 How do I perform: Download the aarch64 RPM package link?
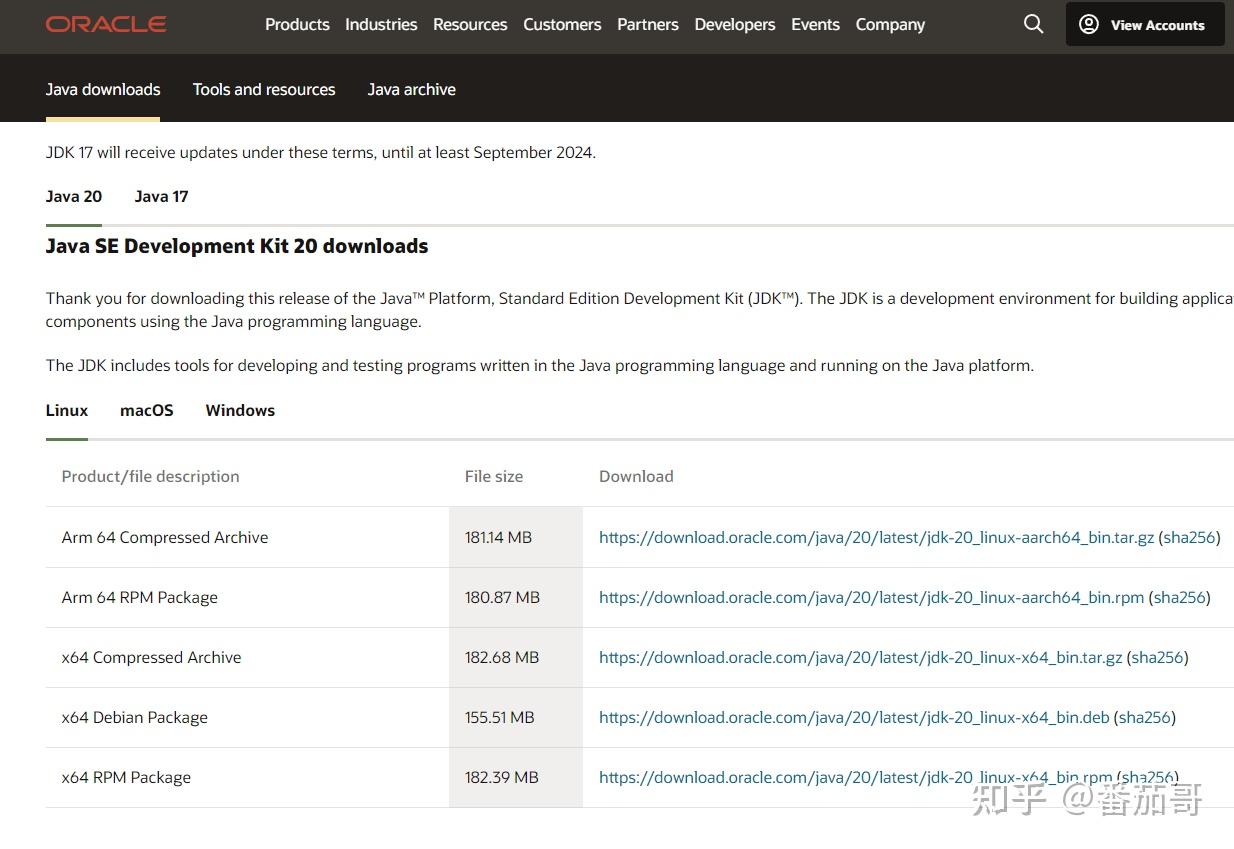(x=871, y=597)
